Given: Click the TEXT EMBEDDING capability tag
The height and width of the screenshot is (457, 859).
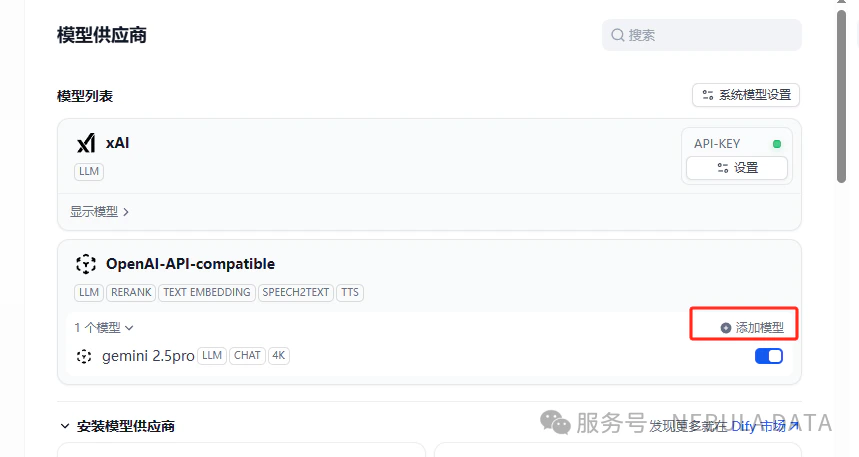Looking at the screenshot, I should point(207,293).
